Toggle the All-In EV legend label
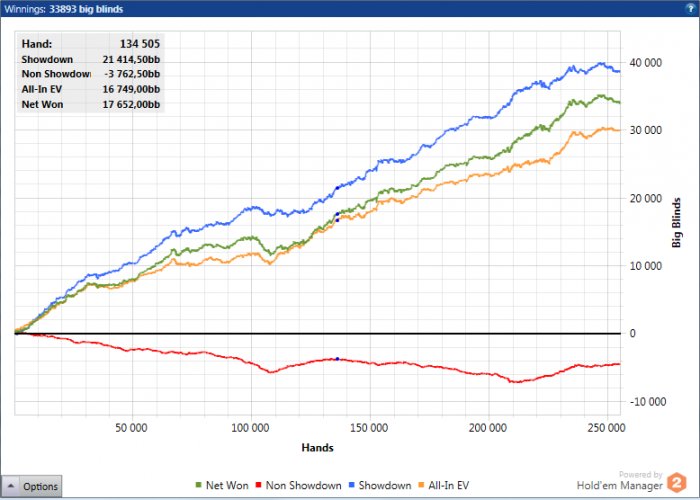700x500 pixels. [x=449, y=485]
